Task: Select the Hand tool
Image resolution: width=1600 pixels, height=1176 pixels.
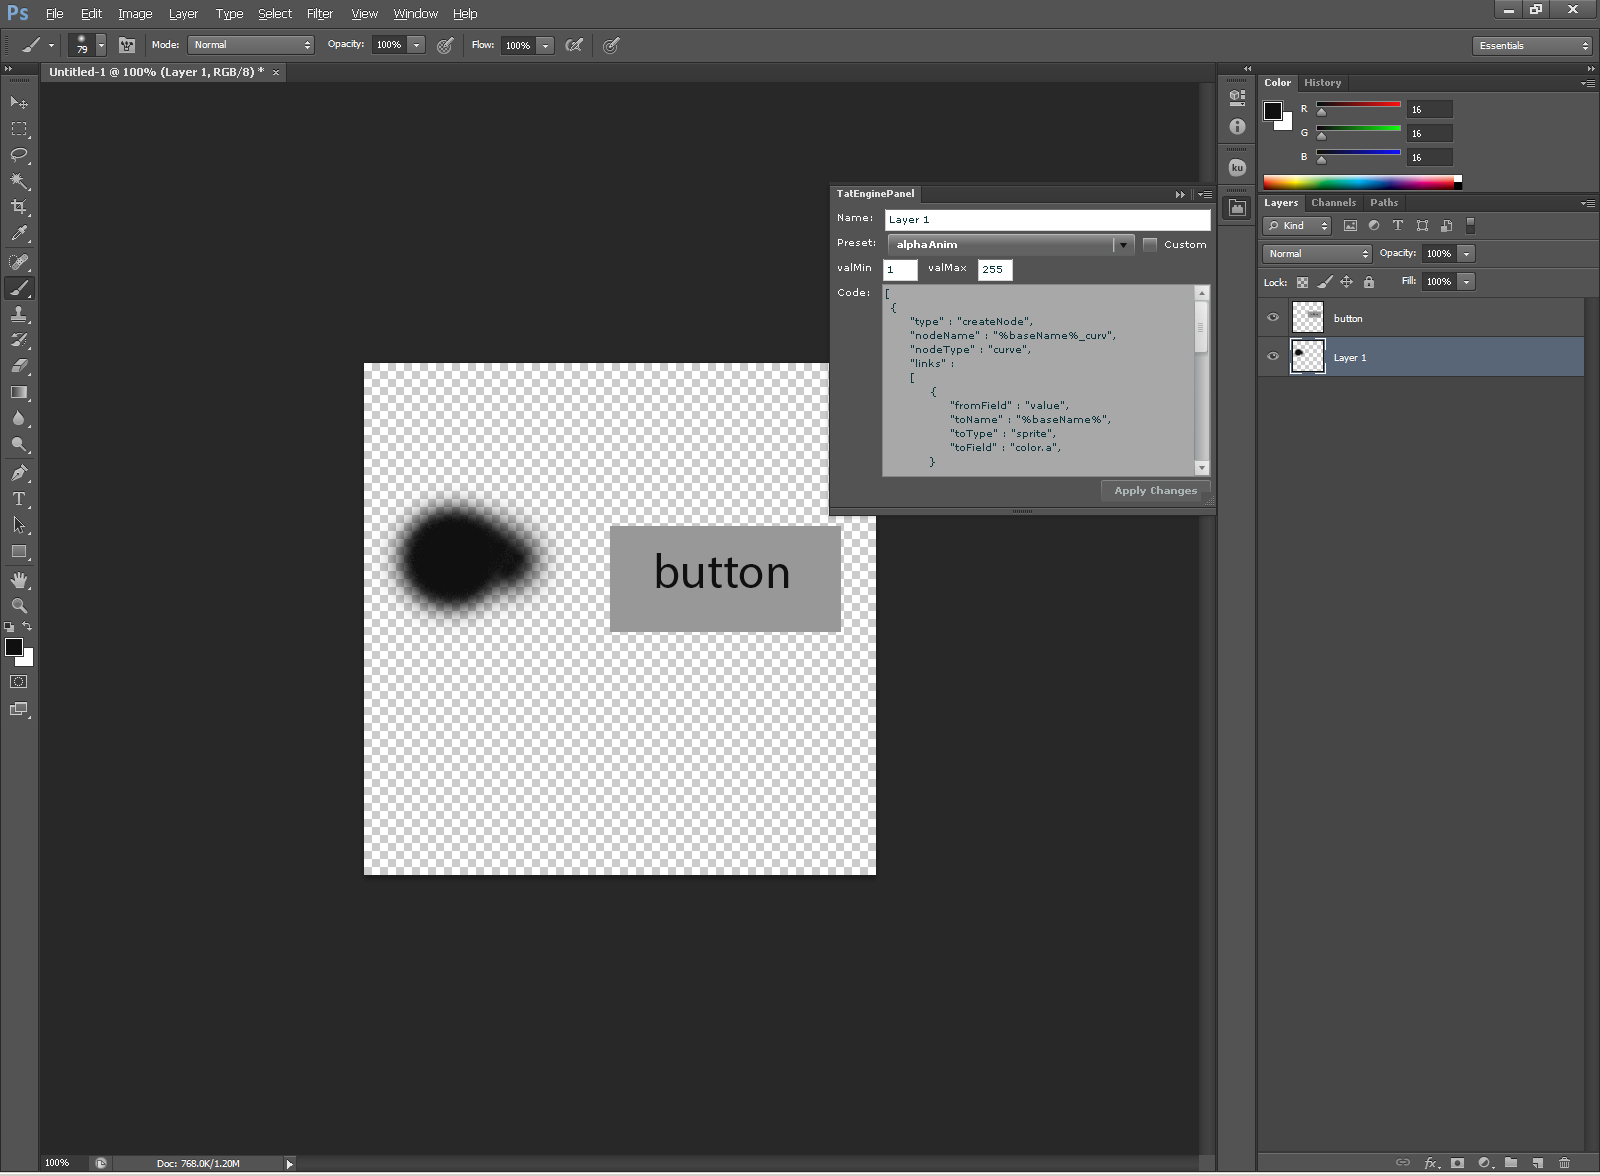Action: (x=19, y=580)
